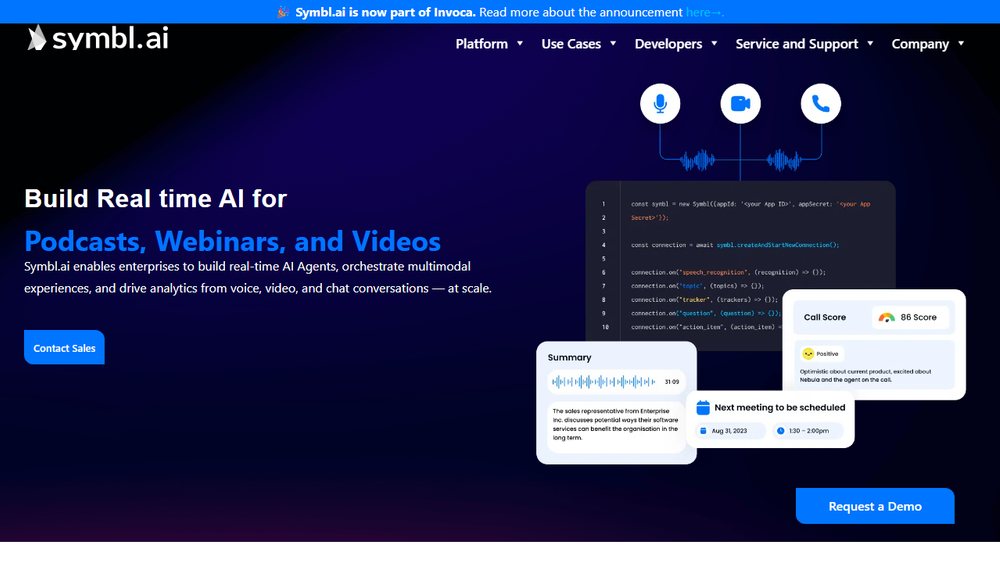Click the microphone icon circle

pos(660,103)
